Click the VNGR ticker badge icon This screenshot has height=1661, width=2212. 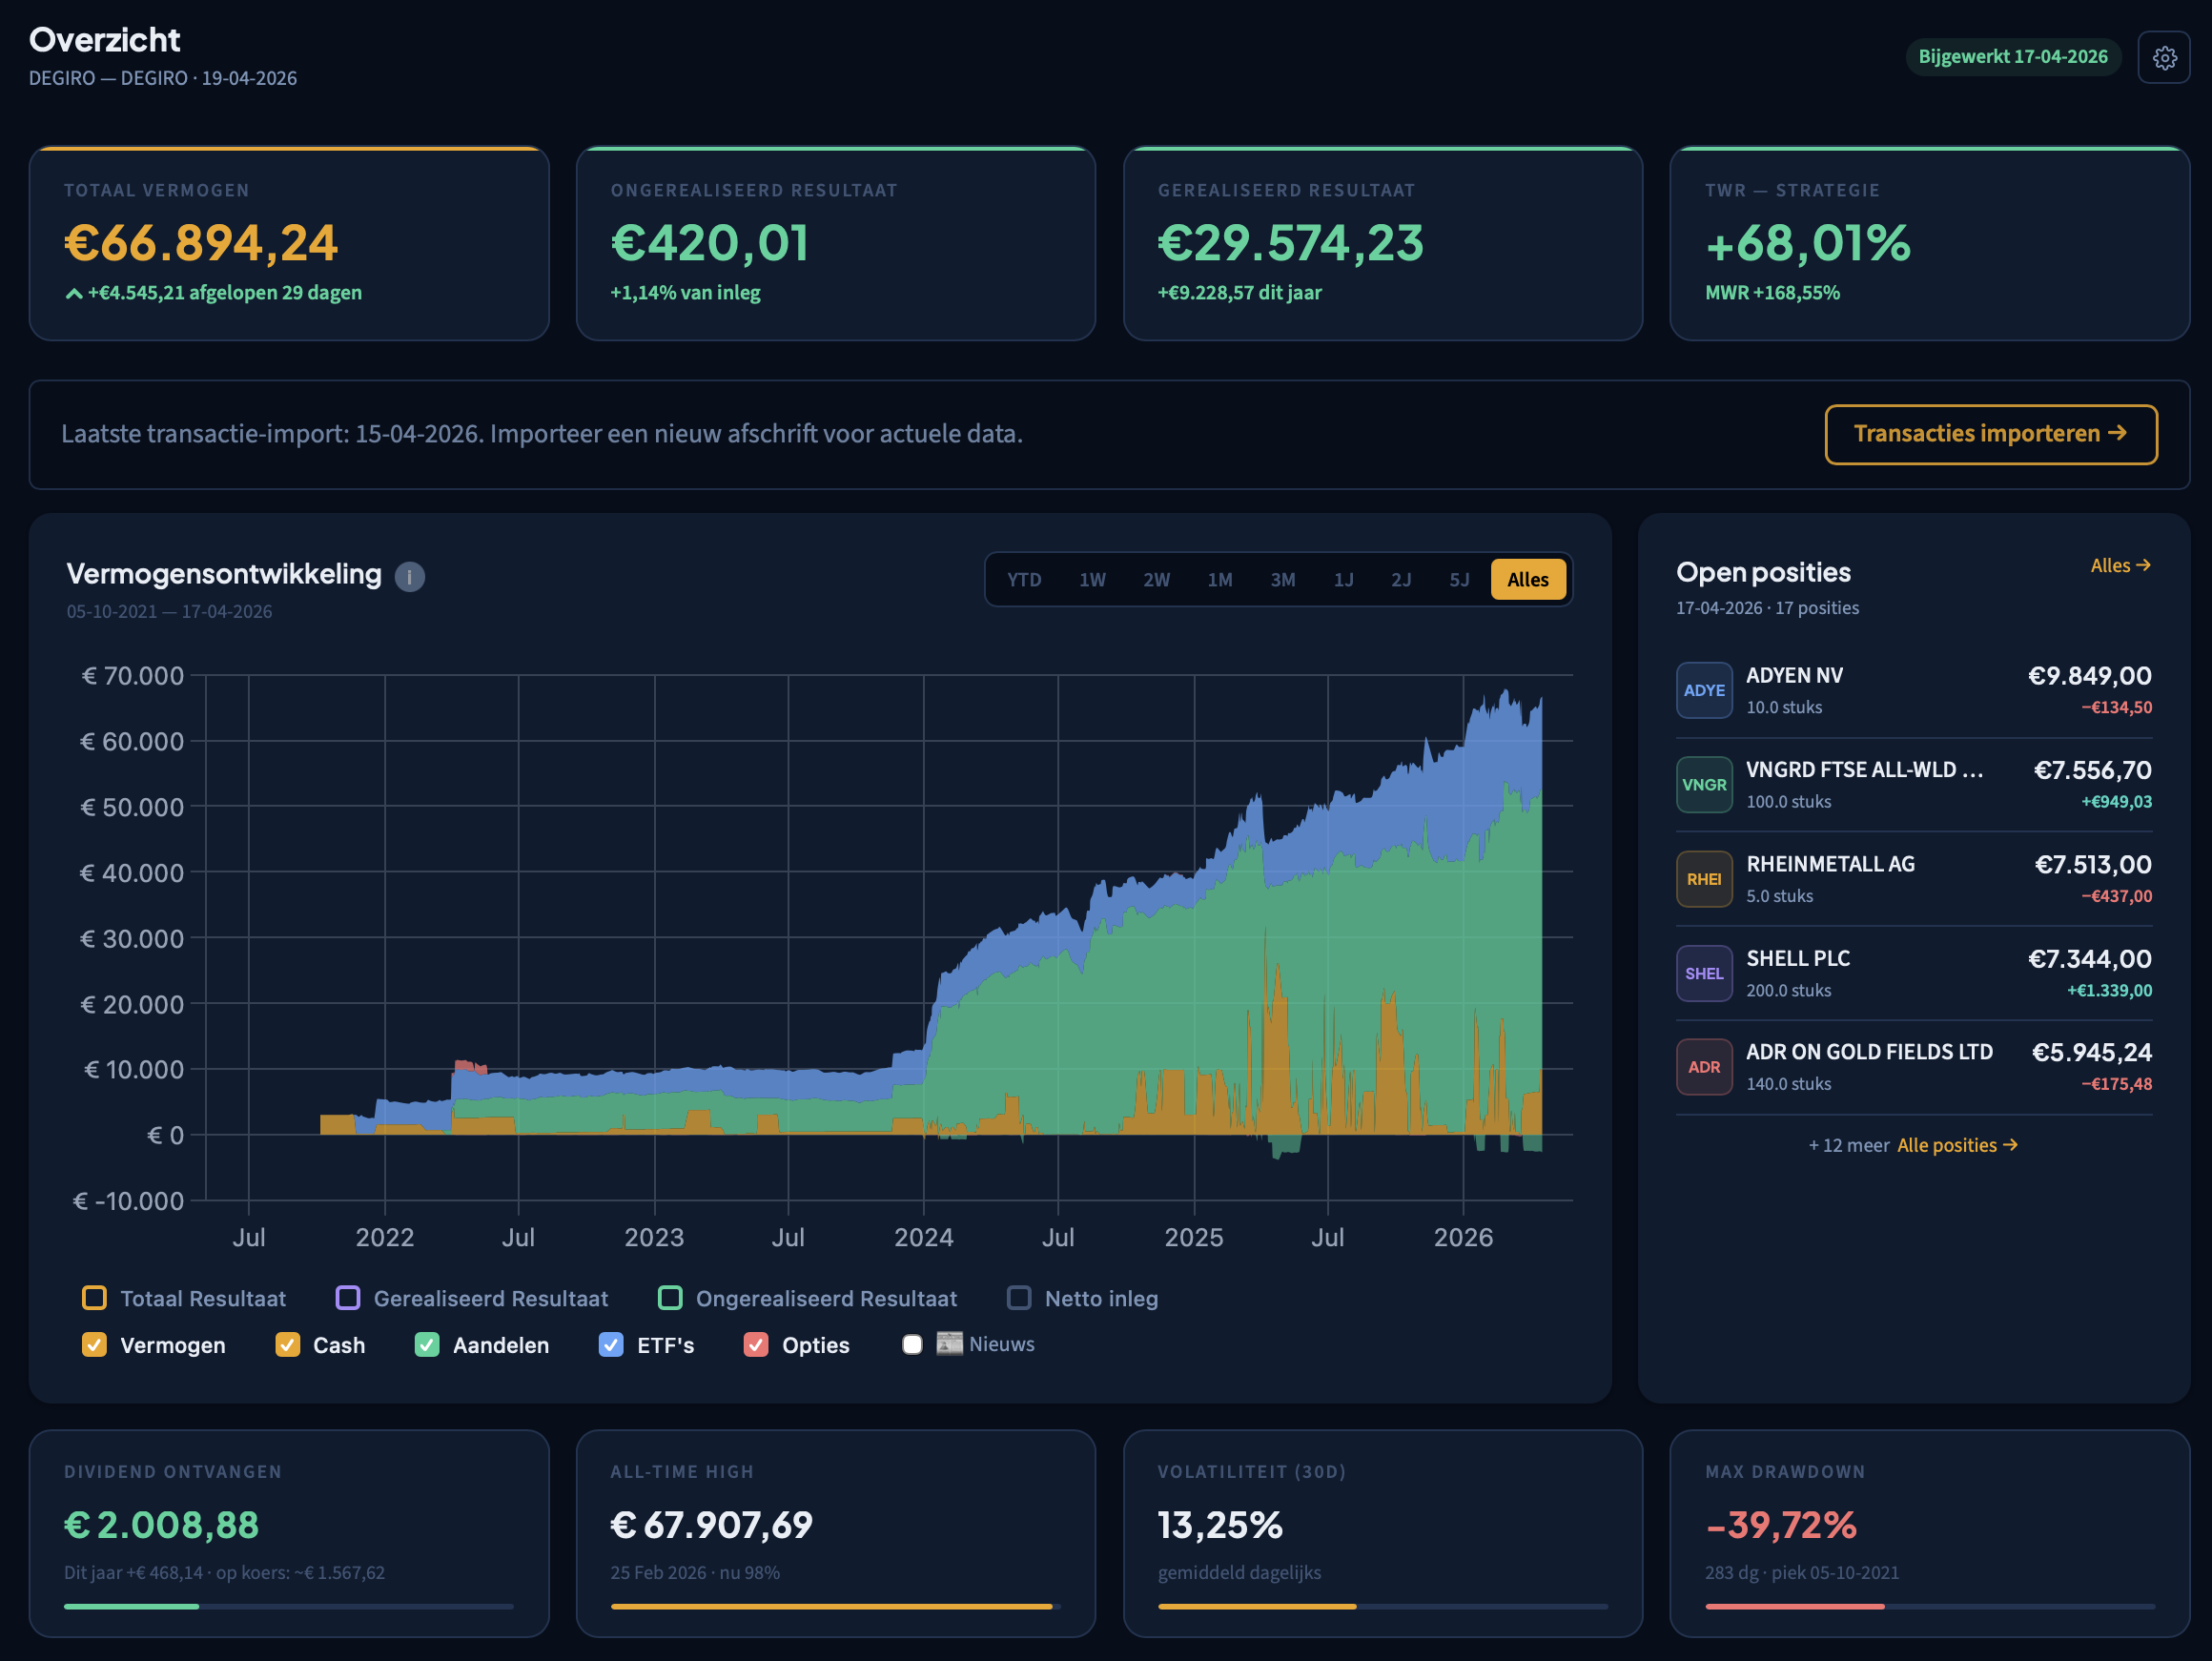(1703, 785)
